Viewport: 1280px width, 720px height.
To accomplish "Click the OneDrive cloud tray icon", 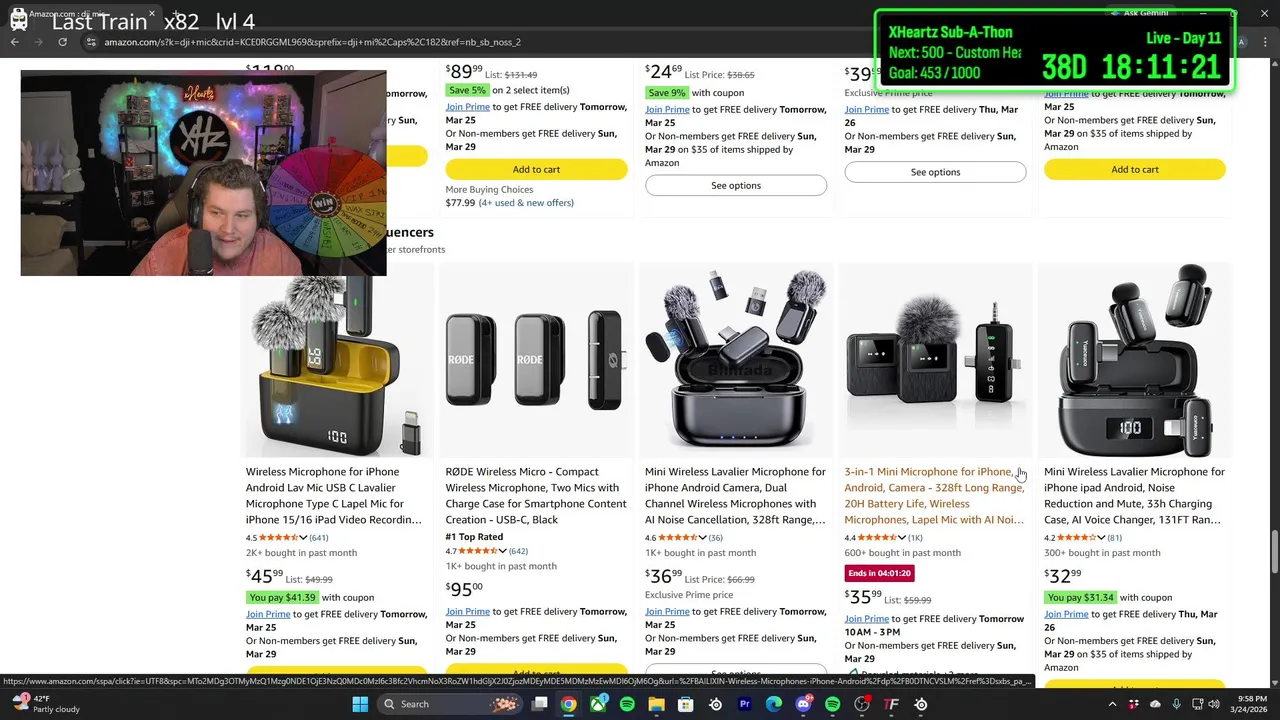I will click(x=1155, y=704).
